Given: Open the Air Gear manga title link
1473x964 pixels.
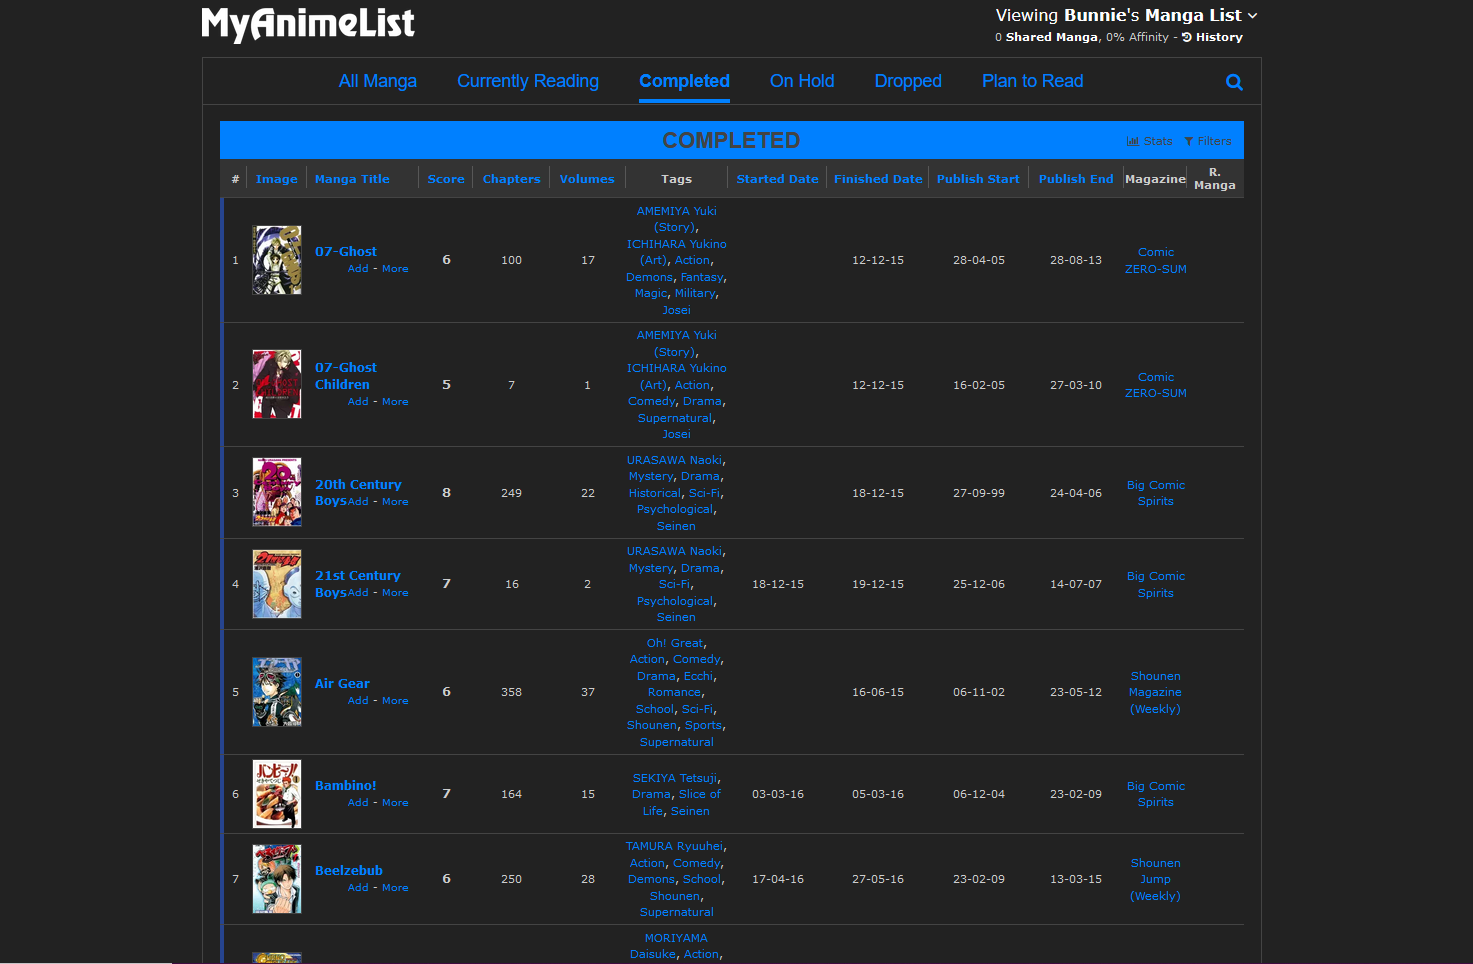Looking at the screenshot, I should click(342, 684).
